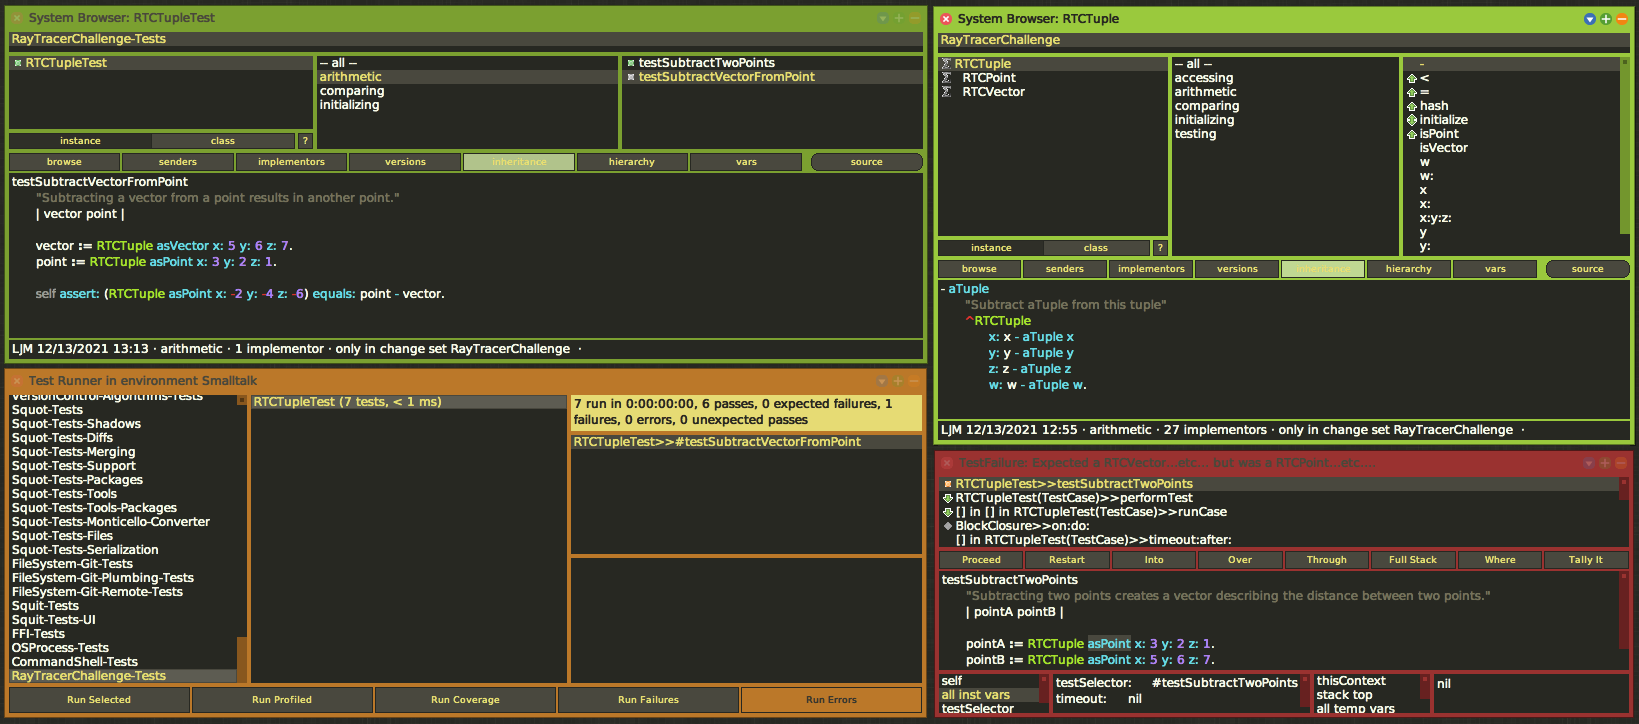Click the Proceed button in the debugger
Viewport: 1639px width, 724px height.
981,560
